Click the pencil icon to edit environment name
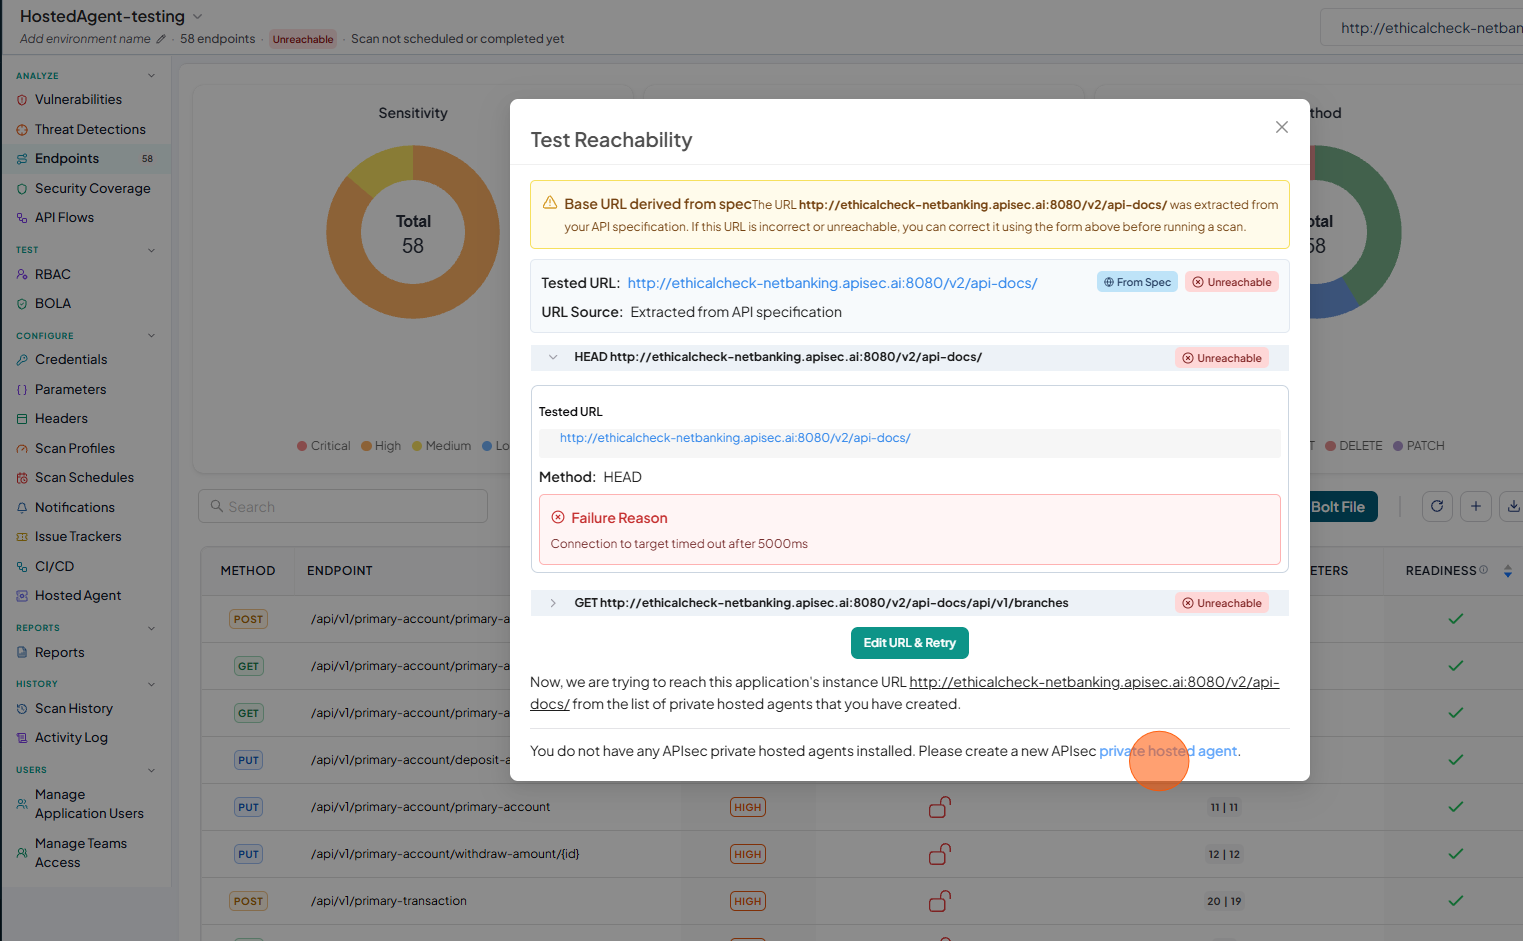The height and width of the screenshot is (941, 1523). pos(161,39)
